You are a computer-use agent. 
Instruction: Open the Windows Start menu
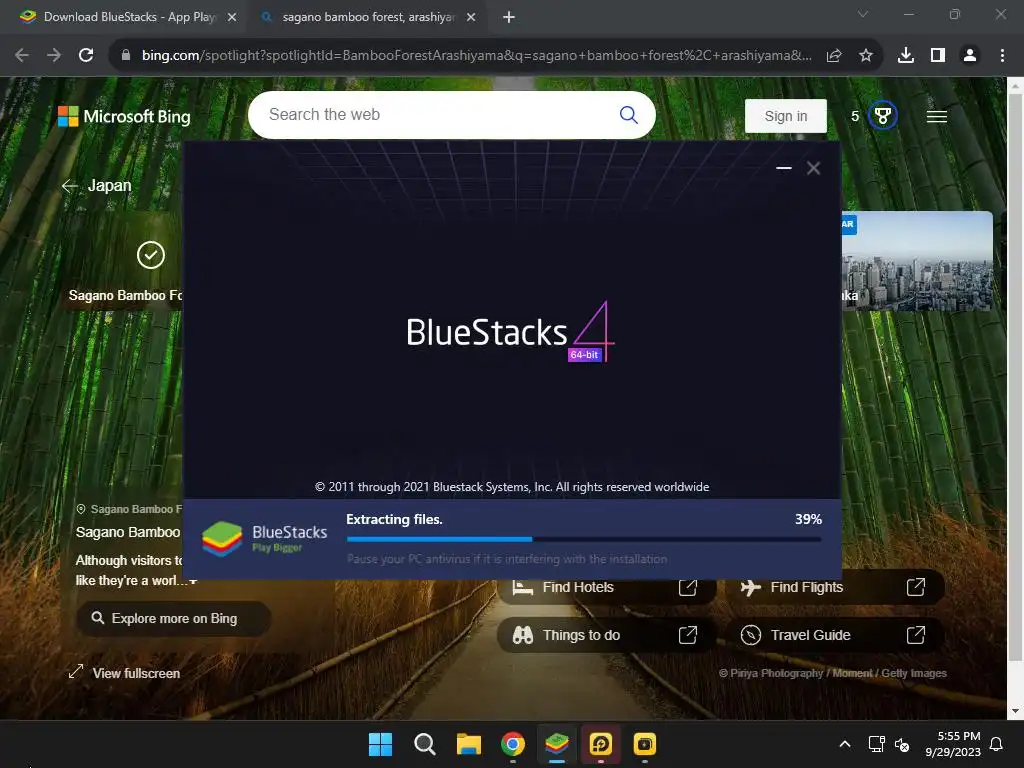380,744
